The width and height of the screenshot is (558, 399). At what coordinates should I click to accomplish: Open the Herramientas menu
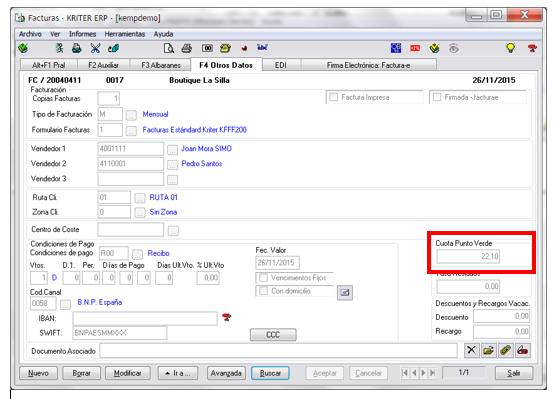pyautogui.click(x=125, y=34)
